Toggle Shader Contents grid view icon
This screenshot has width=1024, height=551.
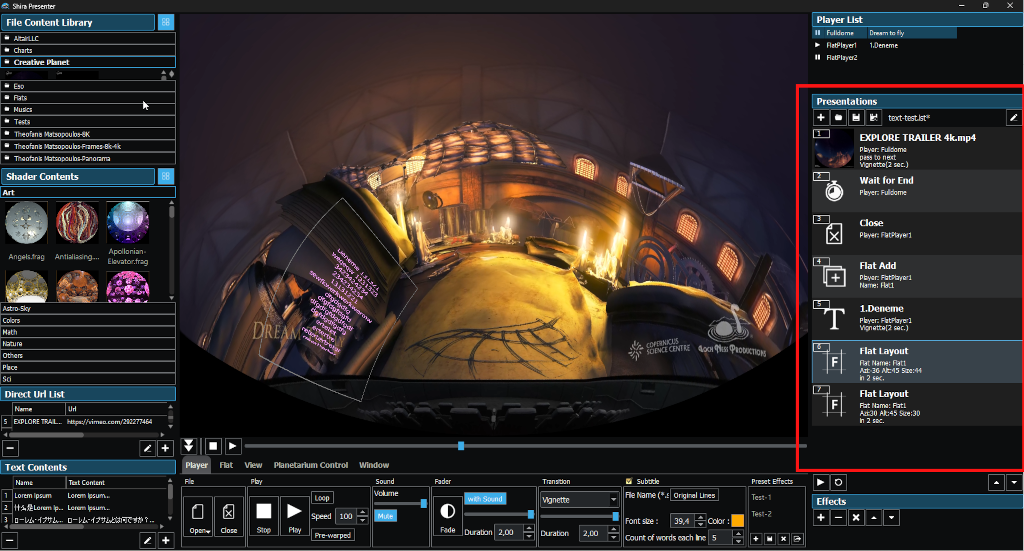click(x=166, y=176)
